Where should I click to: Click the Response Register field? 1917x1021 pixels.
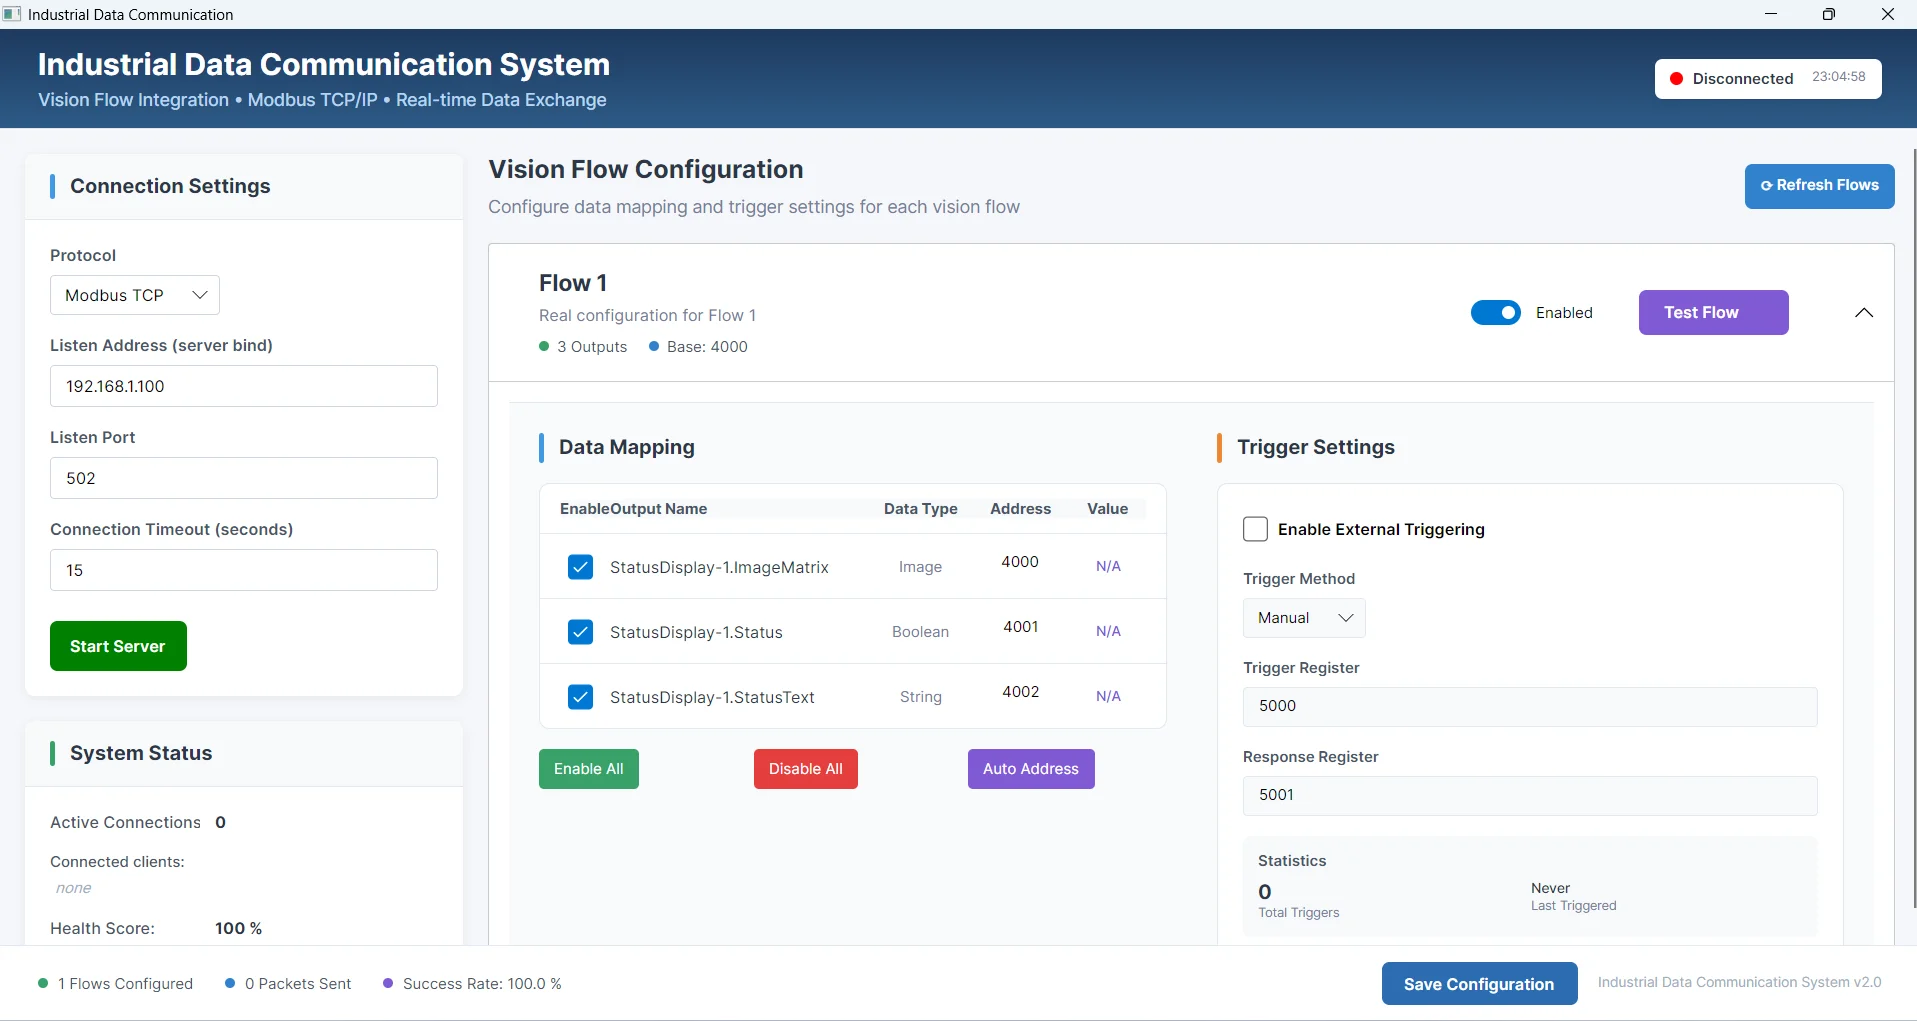pyautogui.click(x=1530, y=795)
